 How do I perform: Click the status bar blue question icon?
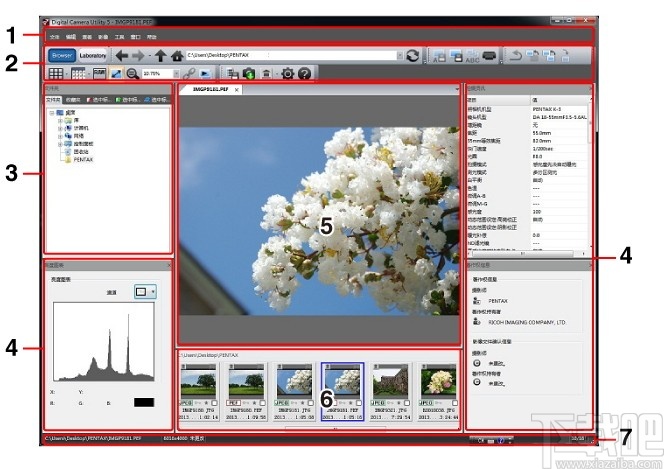click(501, 441)
